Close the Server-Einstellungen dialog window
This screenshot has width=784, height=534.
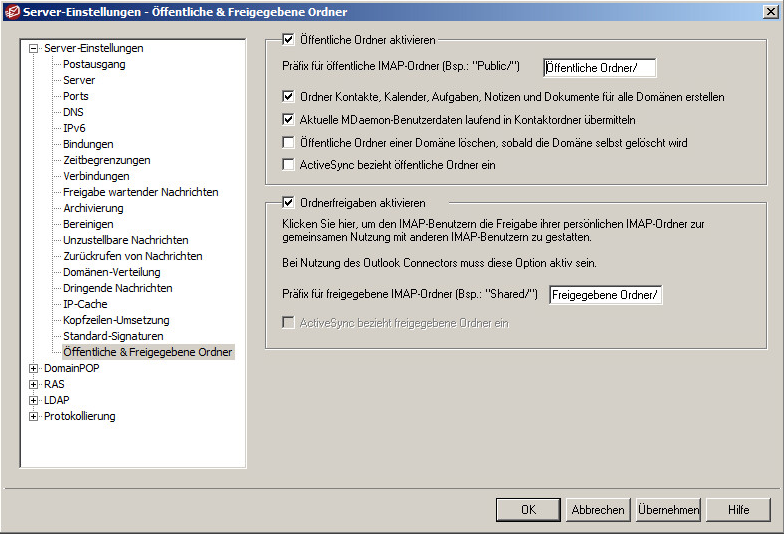770,11
